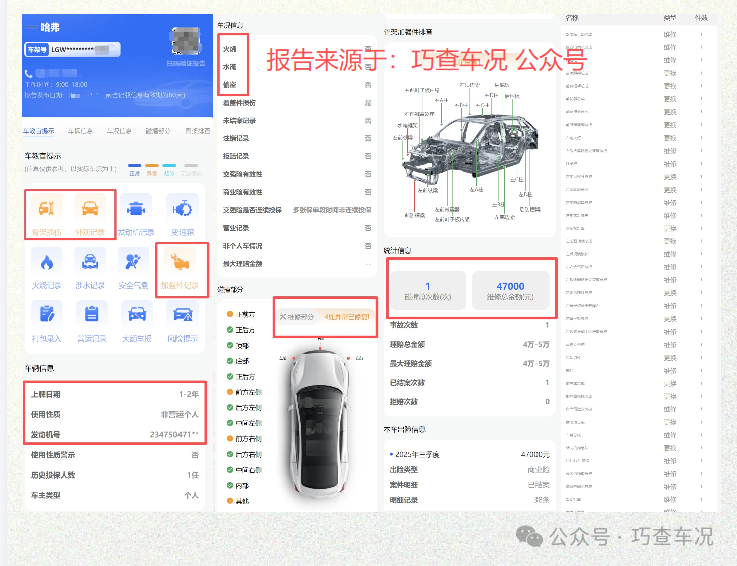The width and height of the screenshot is (737, 566).
Task: Click the masked VIN field LGW*****
Action: (72, 49)
